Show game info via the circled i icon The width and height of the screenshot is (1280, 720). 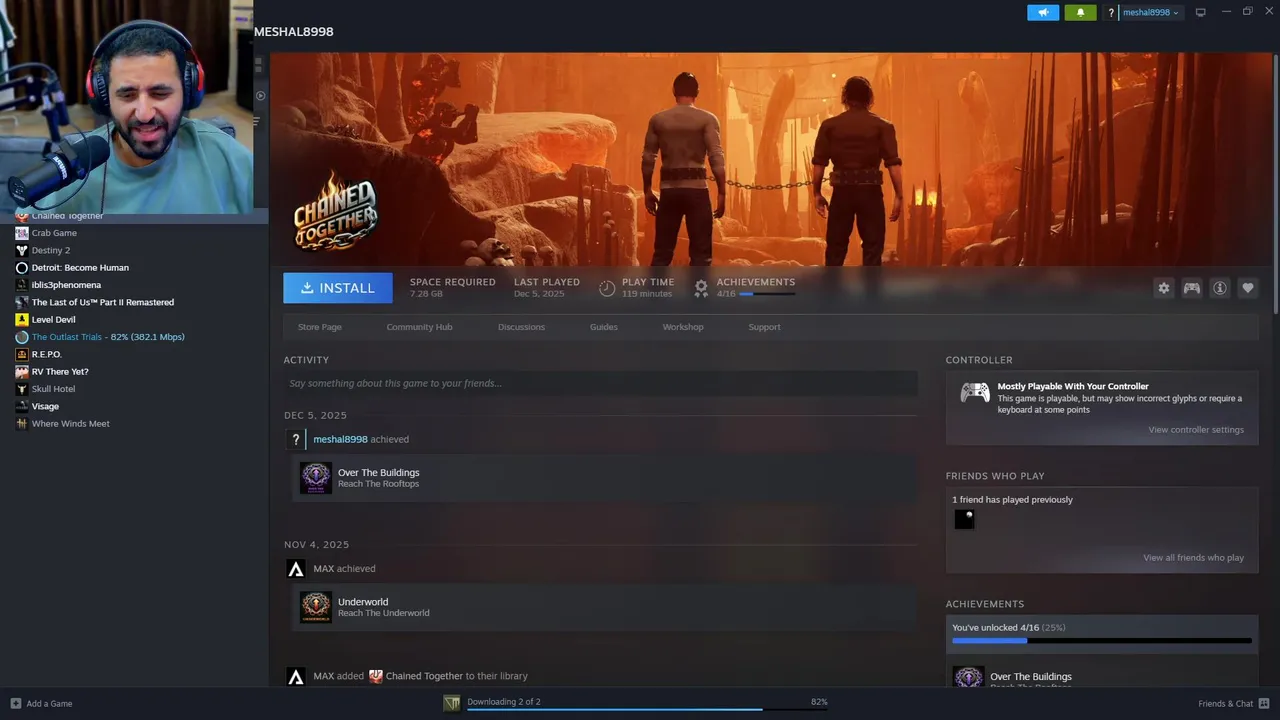1219,288
